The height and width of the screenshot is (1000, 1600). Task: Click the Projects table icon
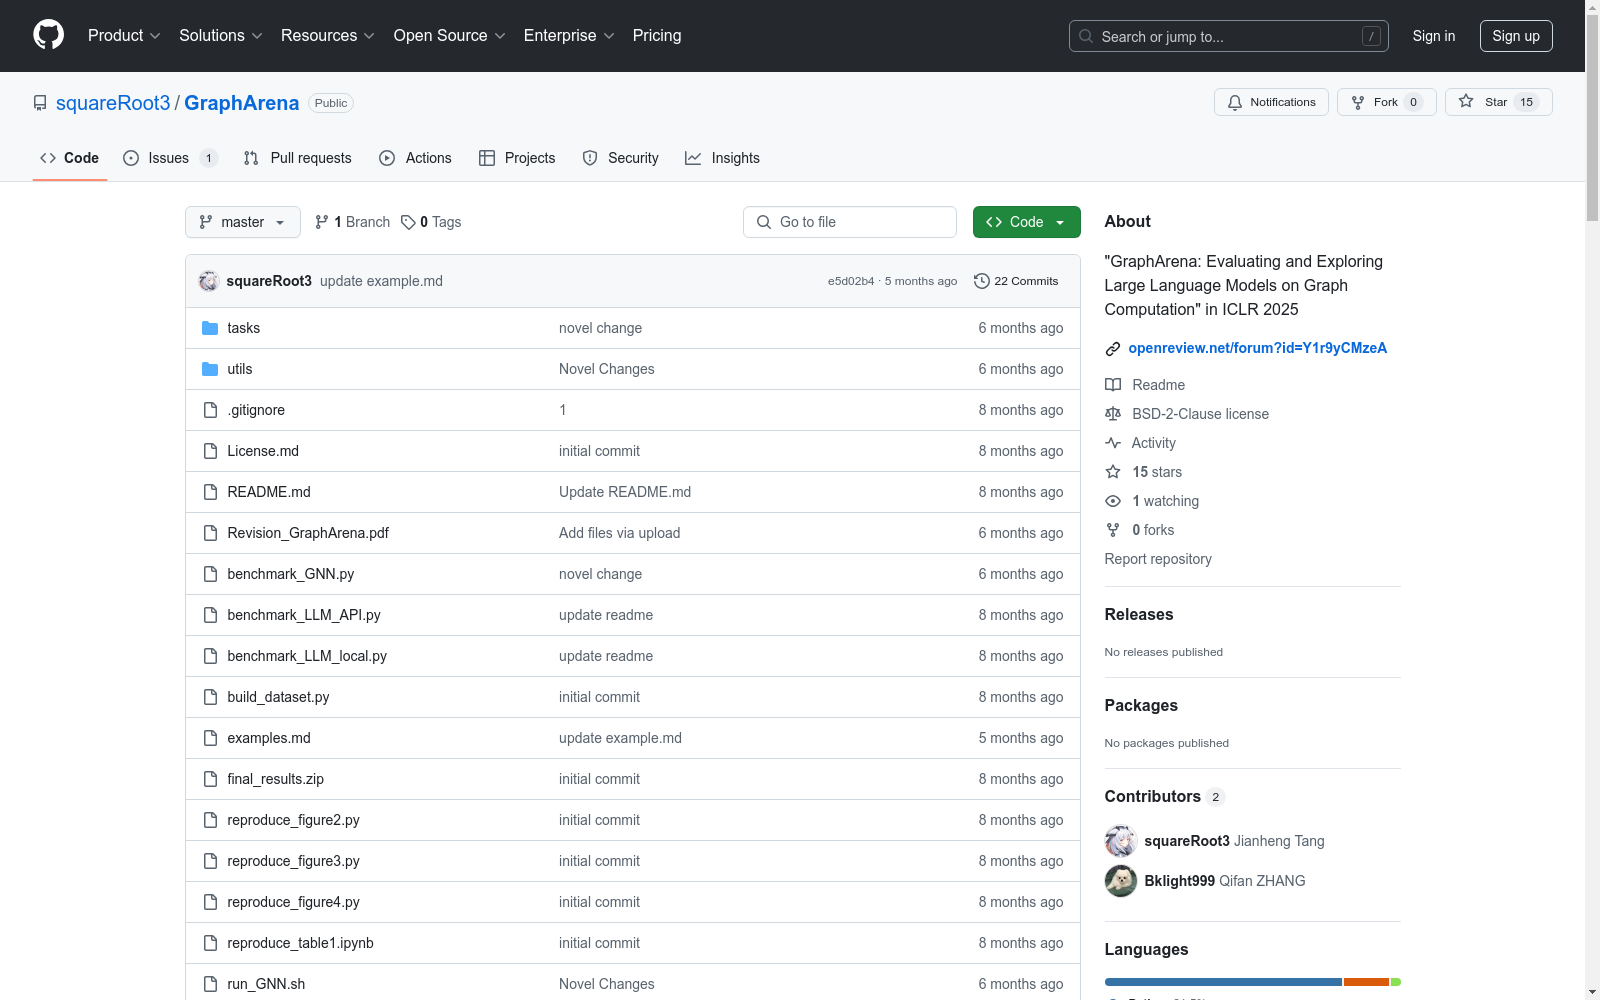tap(487, 158)
